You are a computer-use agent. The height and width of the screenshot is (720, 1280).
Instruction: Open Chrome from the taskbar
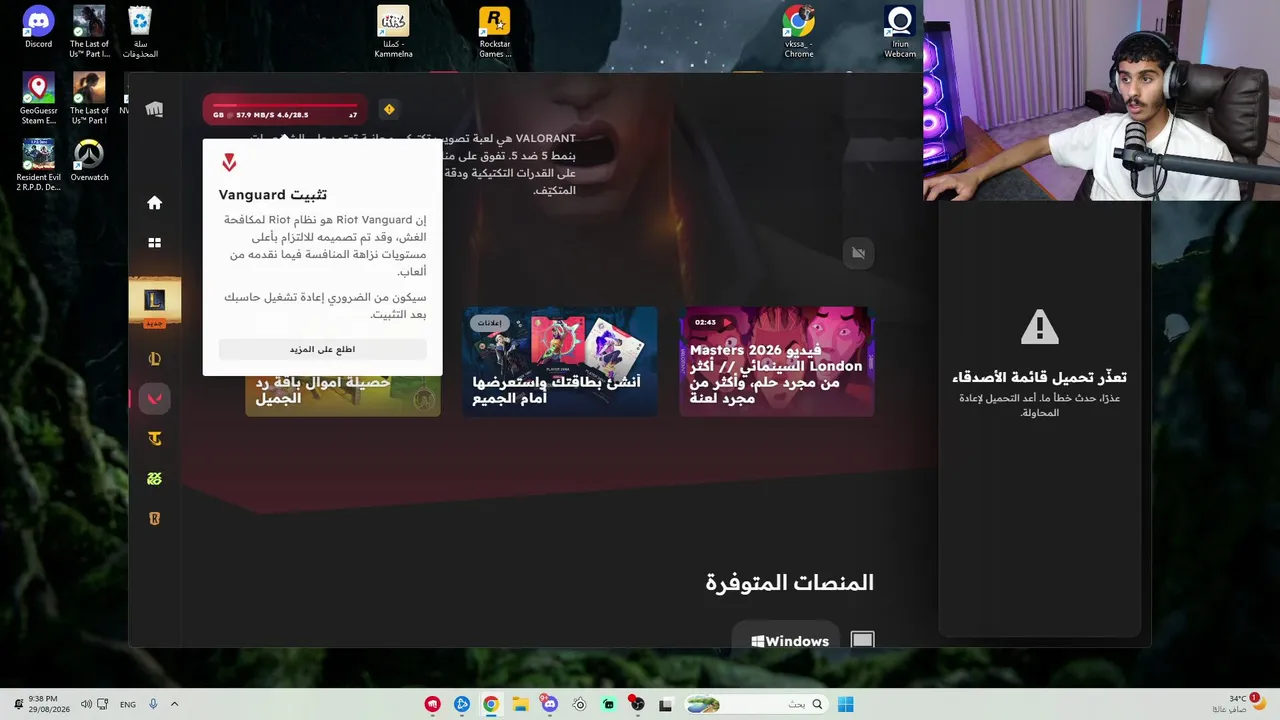click(x=491, y=705)
